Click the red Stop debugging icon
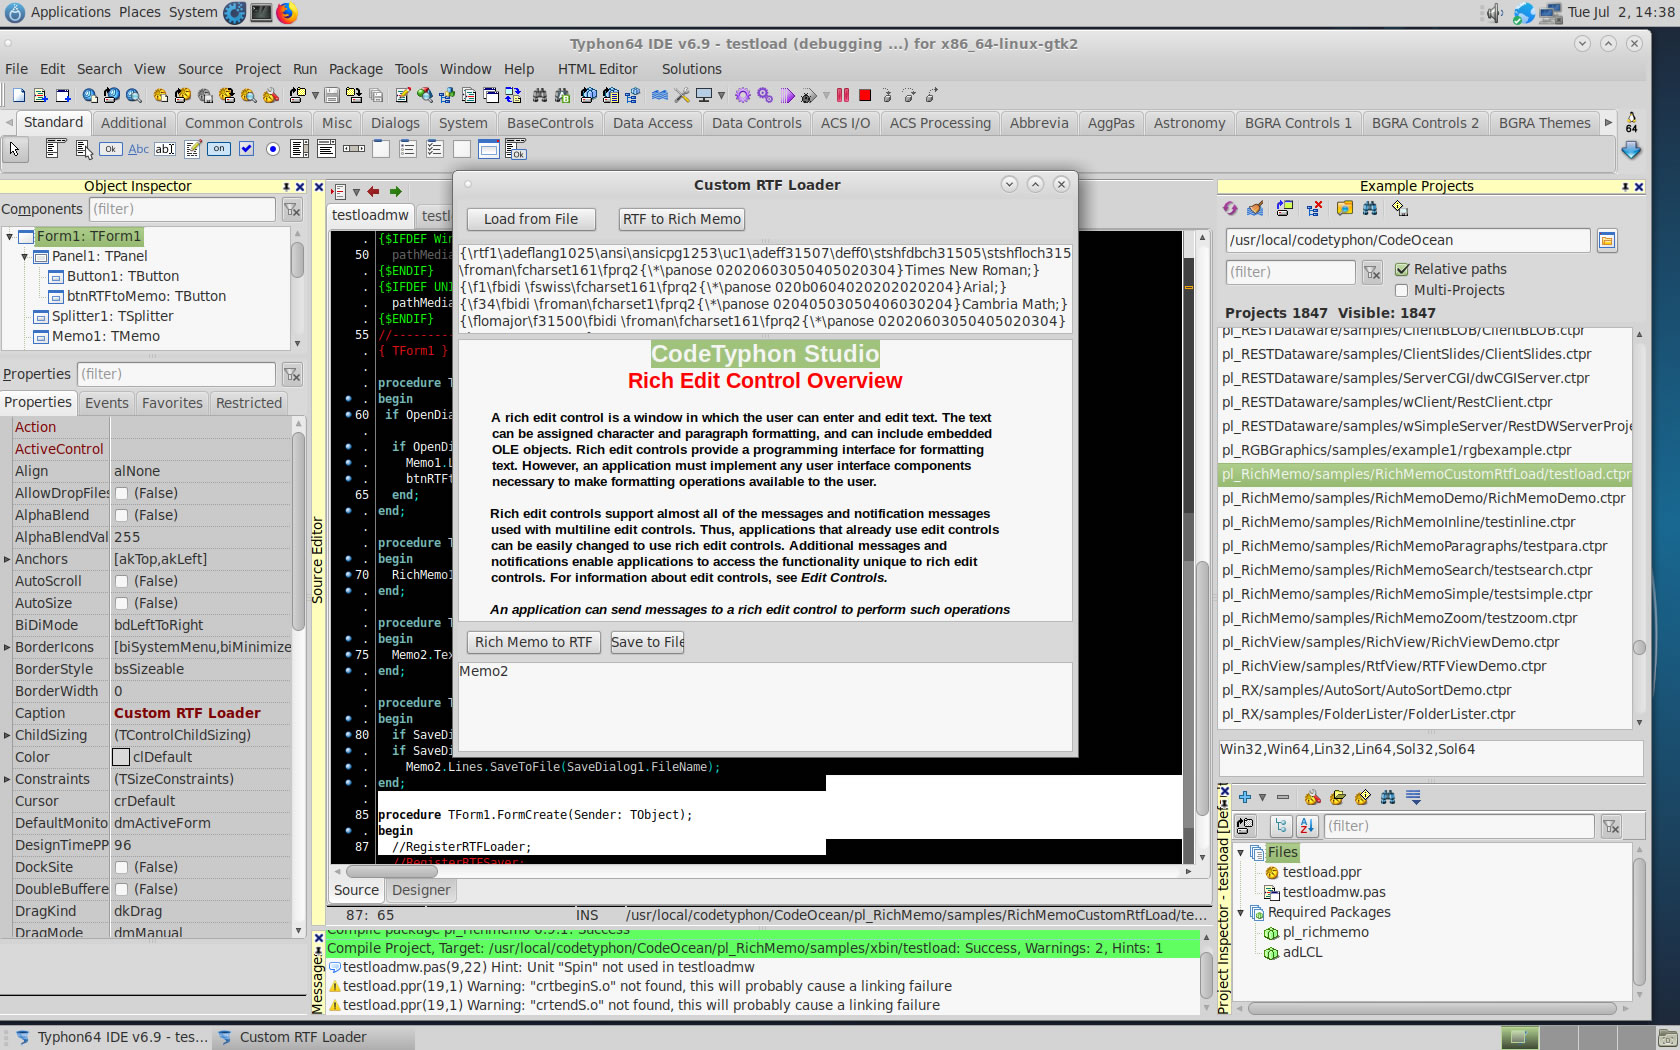Viewport: 1680px width, 1050px height. 865,95
